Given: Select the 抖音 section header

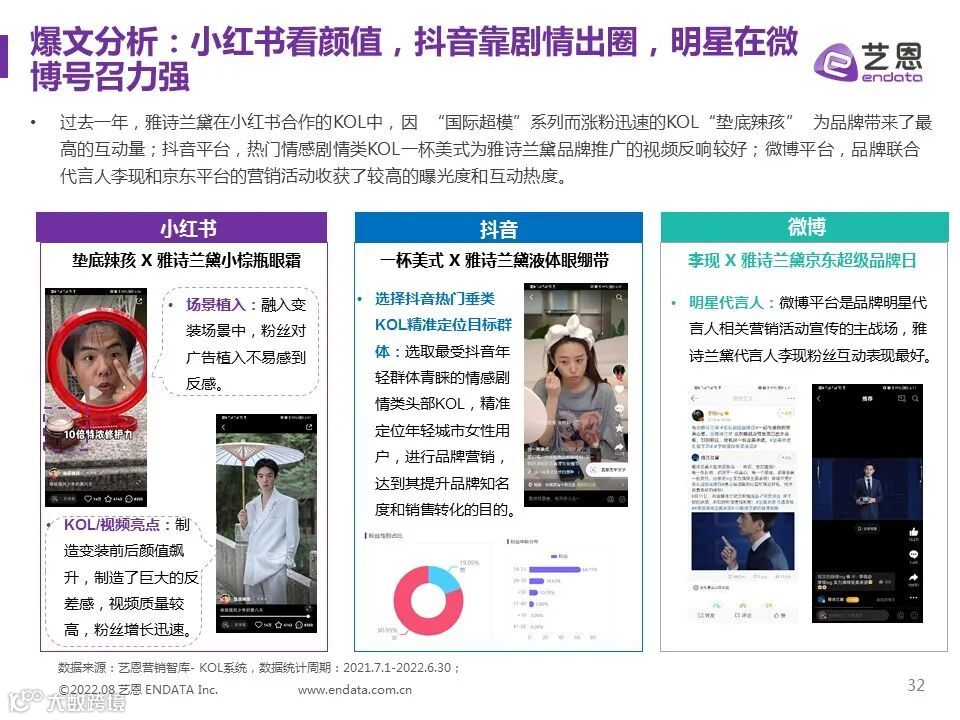Looking at the screenshot, I should click(498, 228).
